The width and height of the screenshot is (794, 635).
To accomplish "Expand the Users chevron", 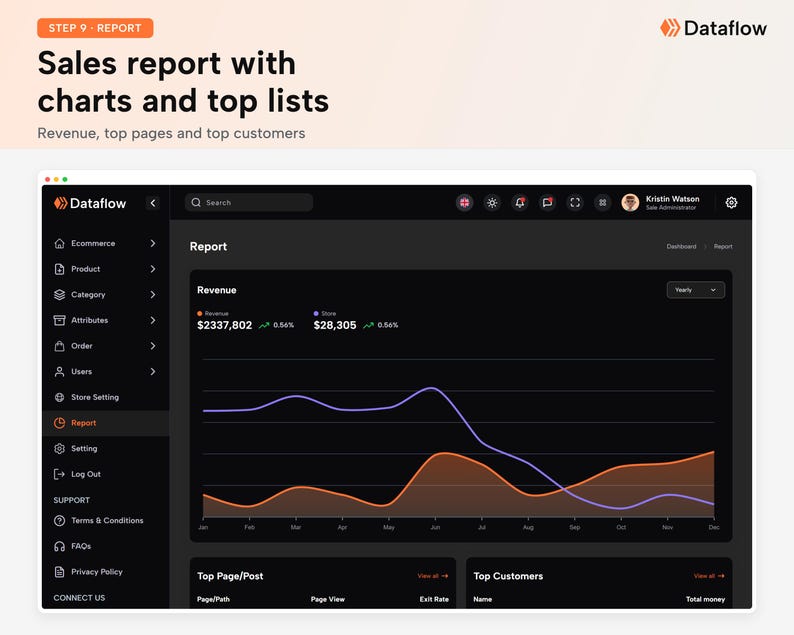I will 152,372.
